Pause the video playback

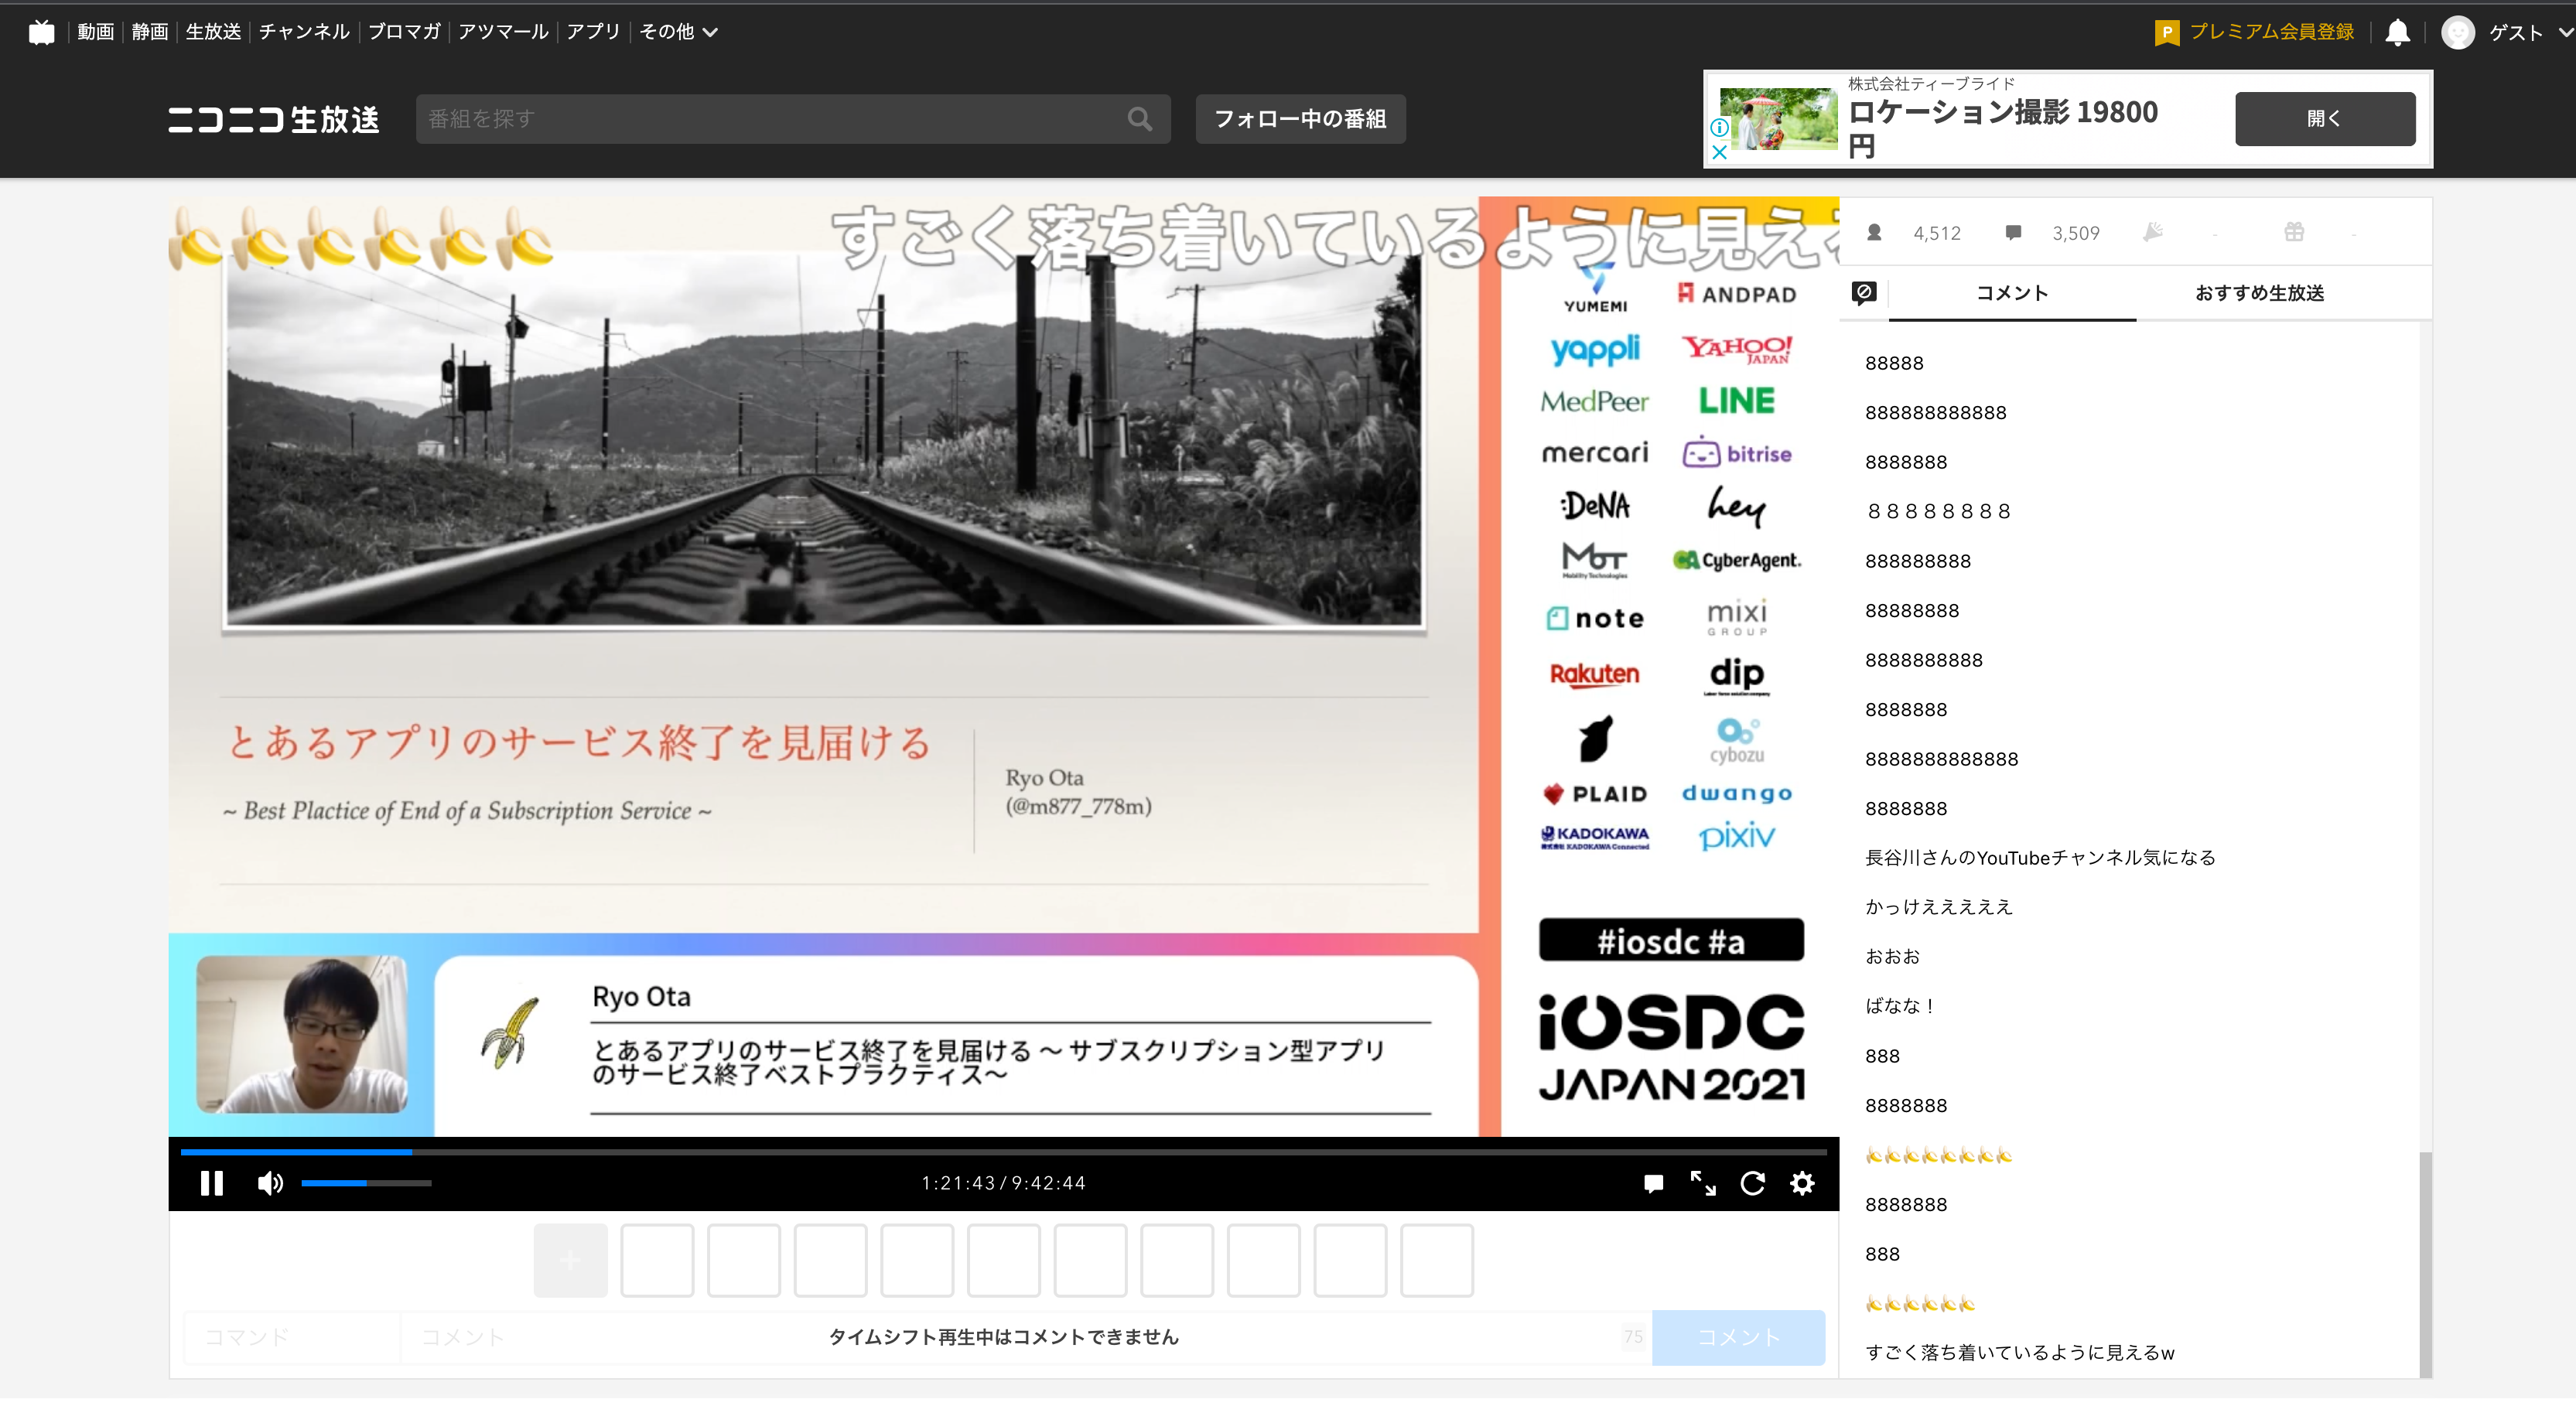click(211, 1183)
